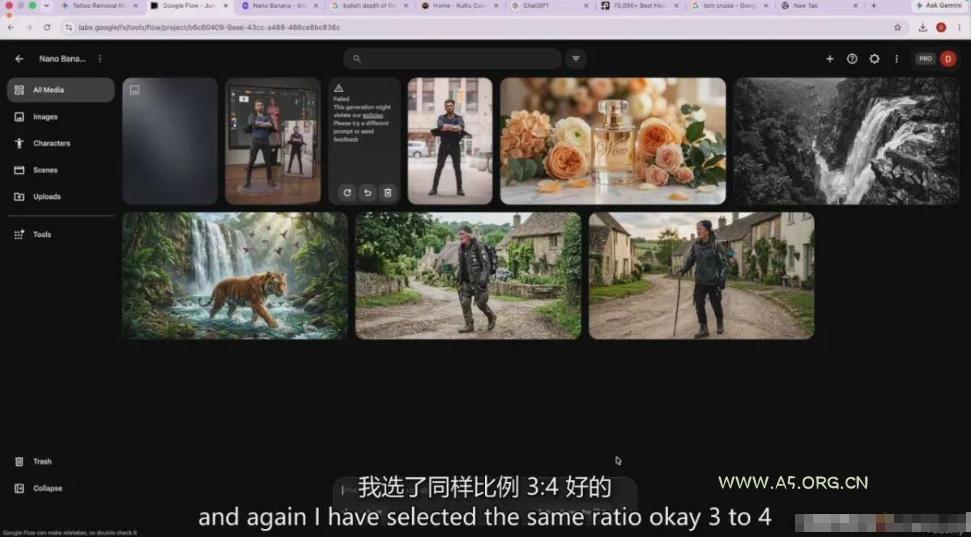Open Uploads section in sidebar
The height and width of the screenshot is (537, 971).
(61, 196)
